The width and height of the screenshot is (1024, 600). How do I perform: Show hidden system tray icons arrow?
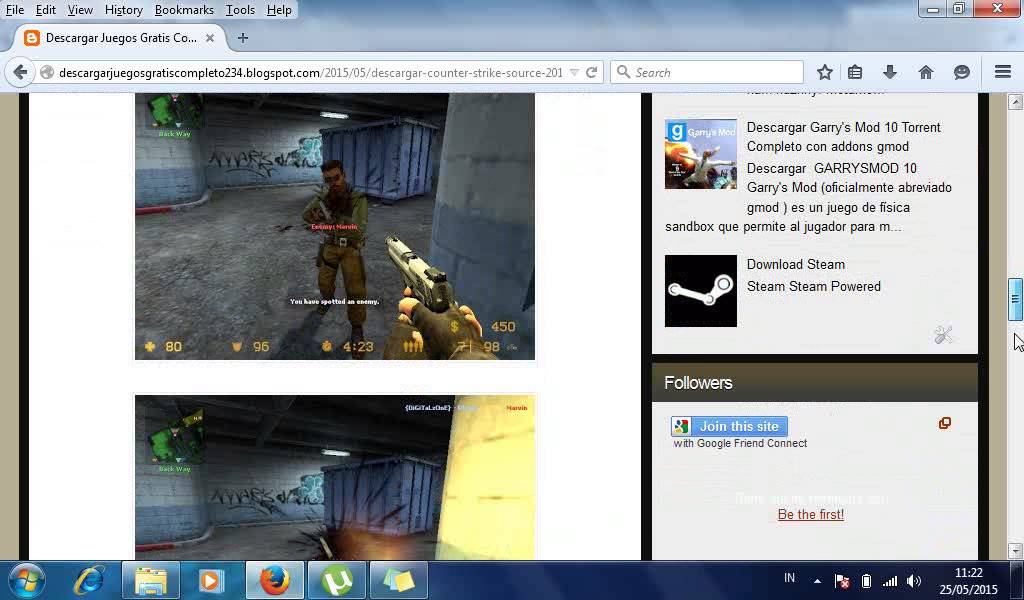(x=817, y=580)
